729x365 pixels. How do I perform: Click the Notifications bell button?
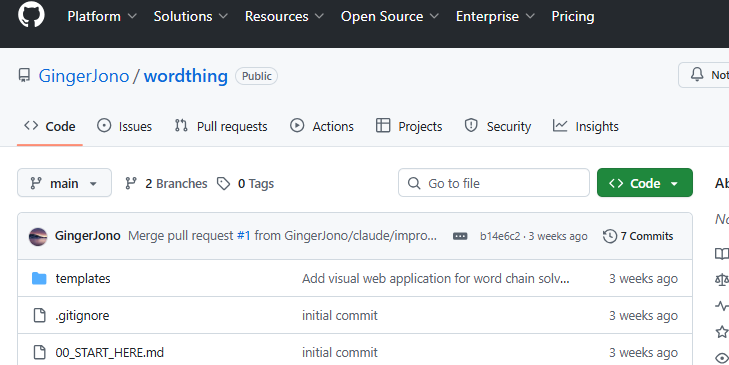pos(704,75)
